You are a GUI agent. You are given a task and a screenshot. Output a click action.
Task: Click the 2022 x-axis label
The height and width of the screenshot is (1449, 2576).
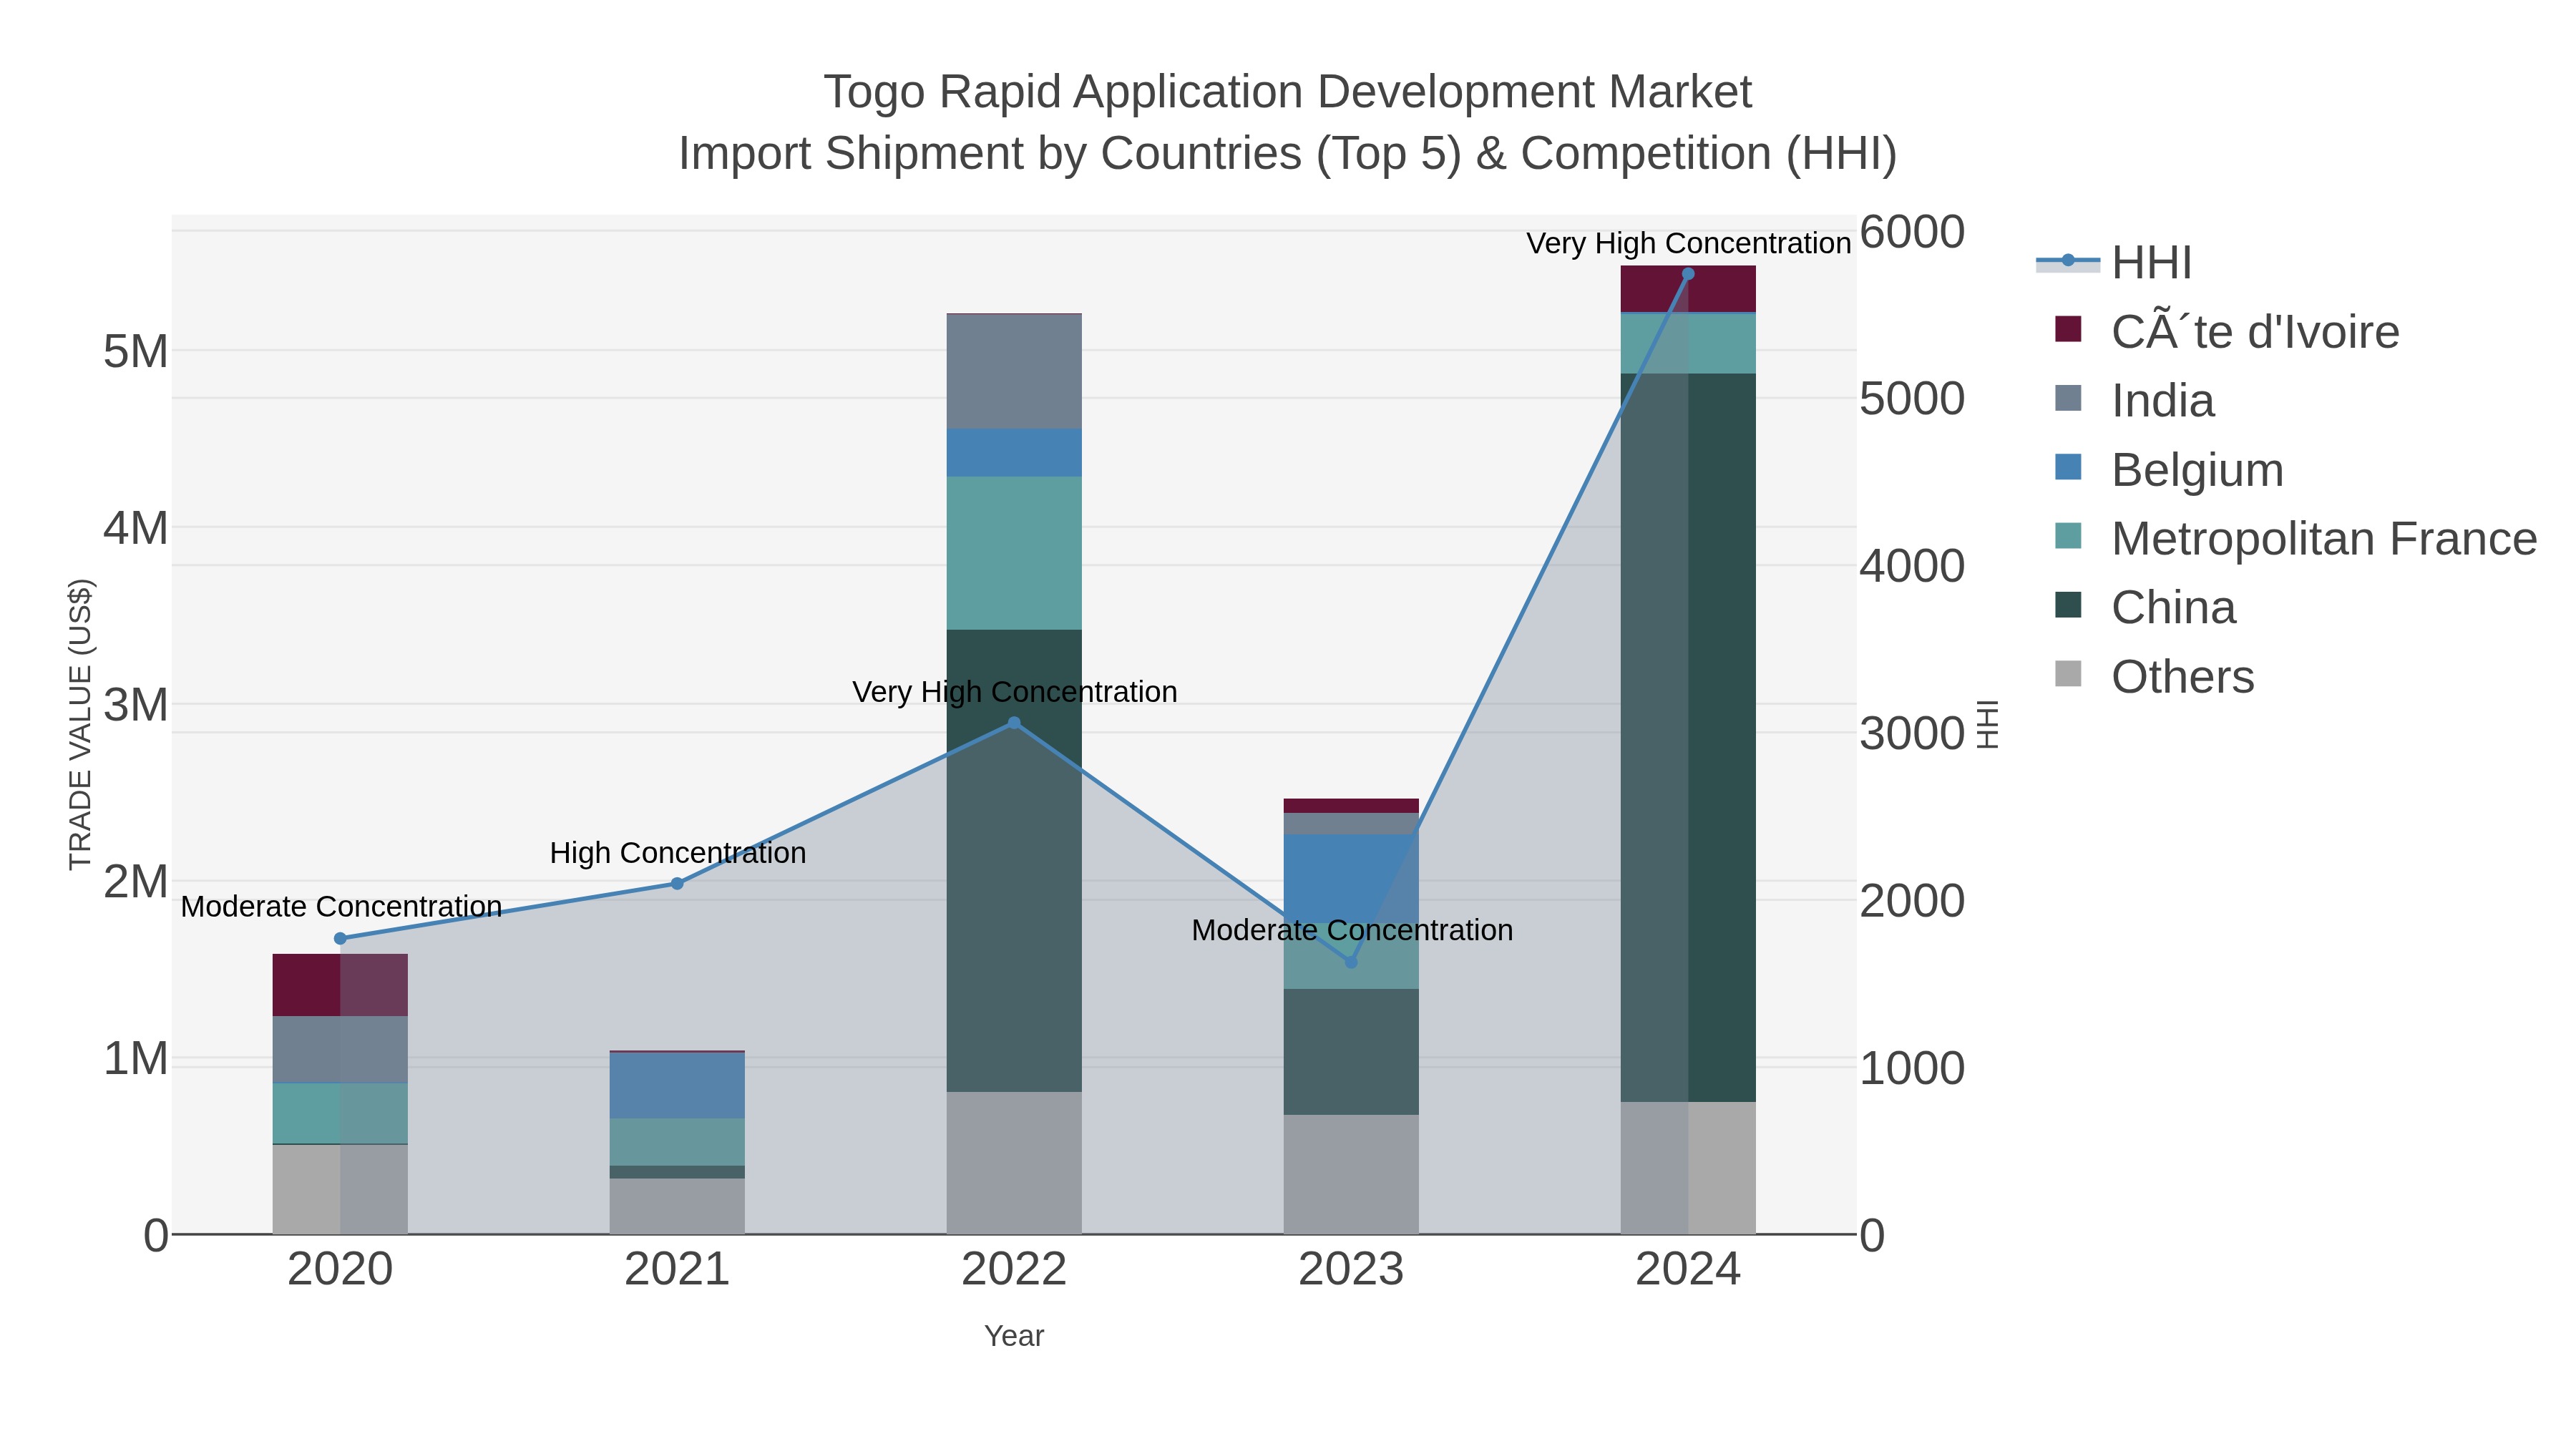(1014, 1270)
